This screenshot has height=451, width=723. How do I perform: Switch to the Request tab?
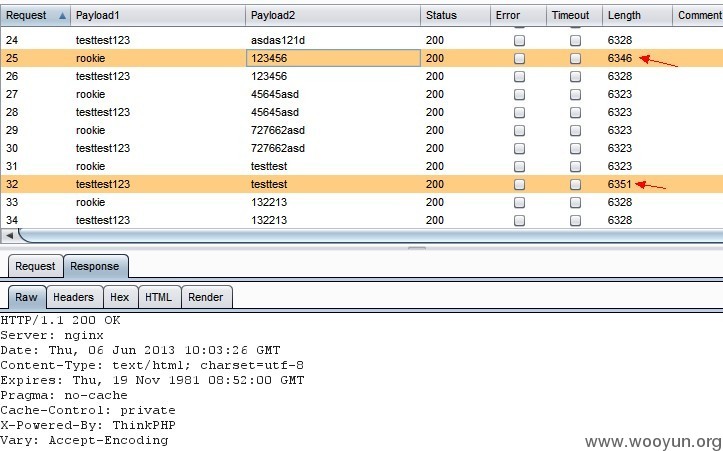coord(36,266)
